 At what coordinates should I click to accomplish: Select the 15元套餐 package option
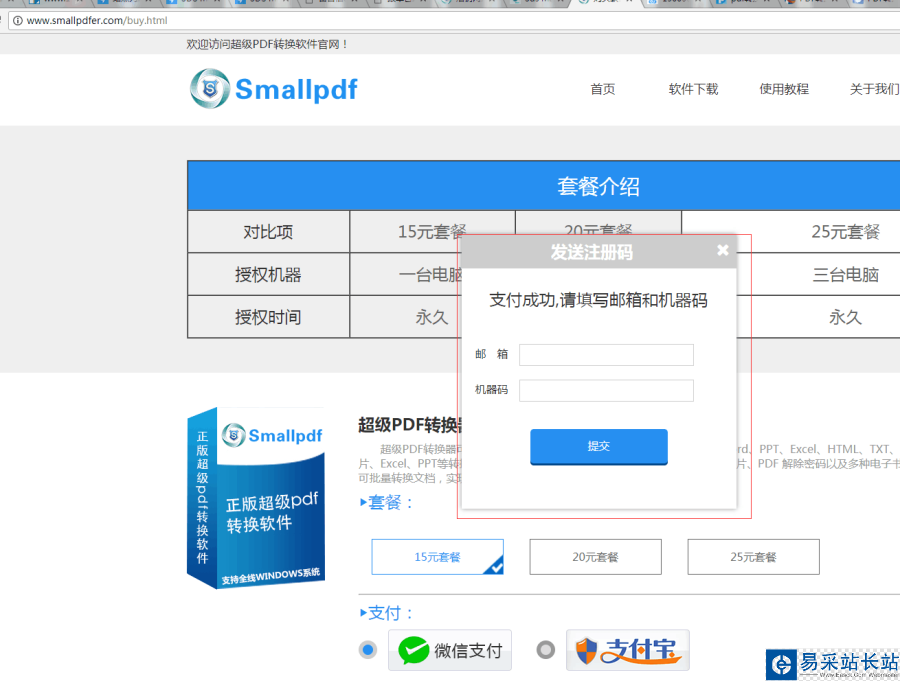[x=437, y=557]
